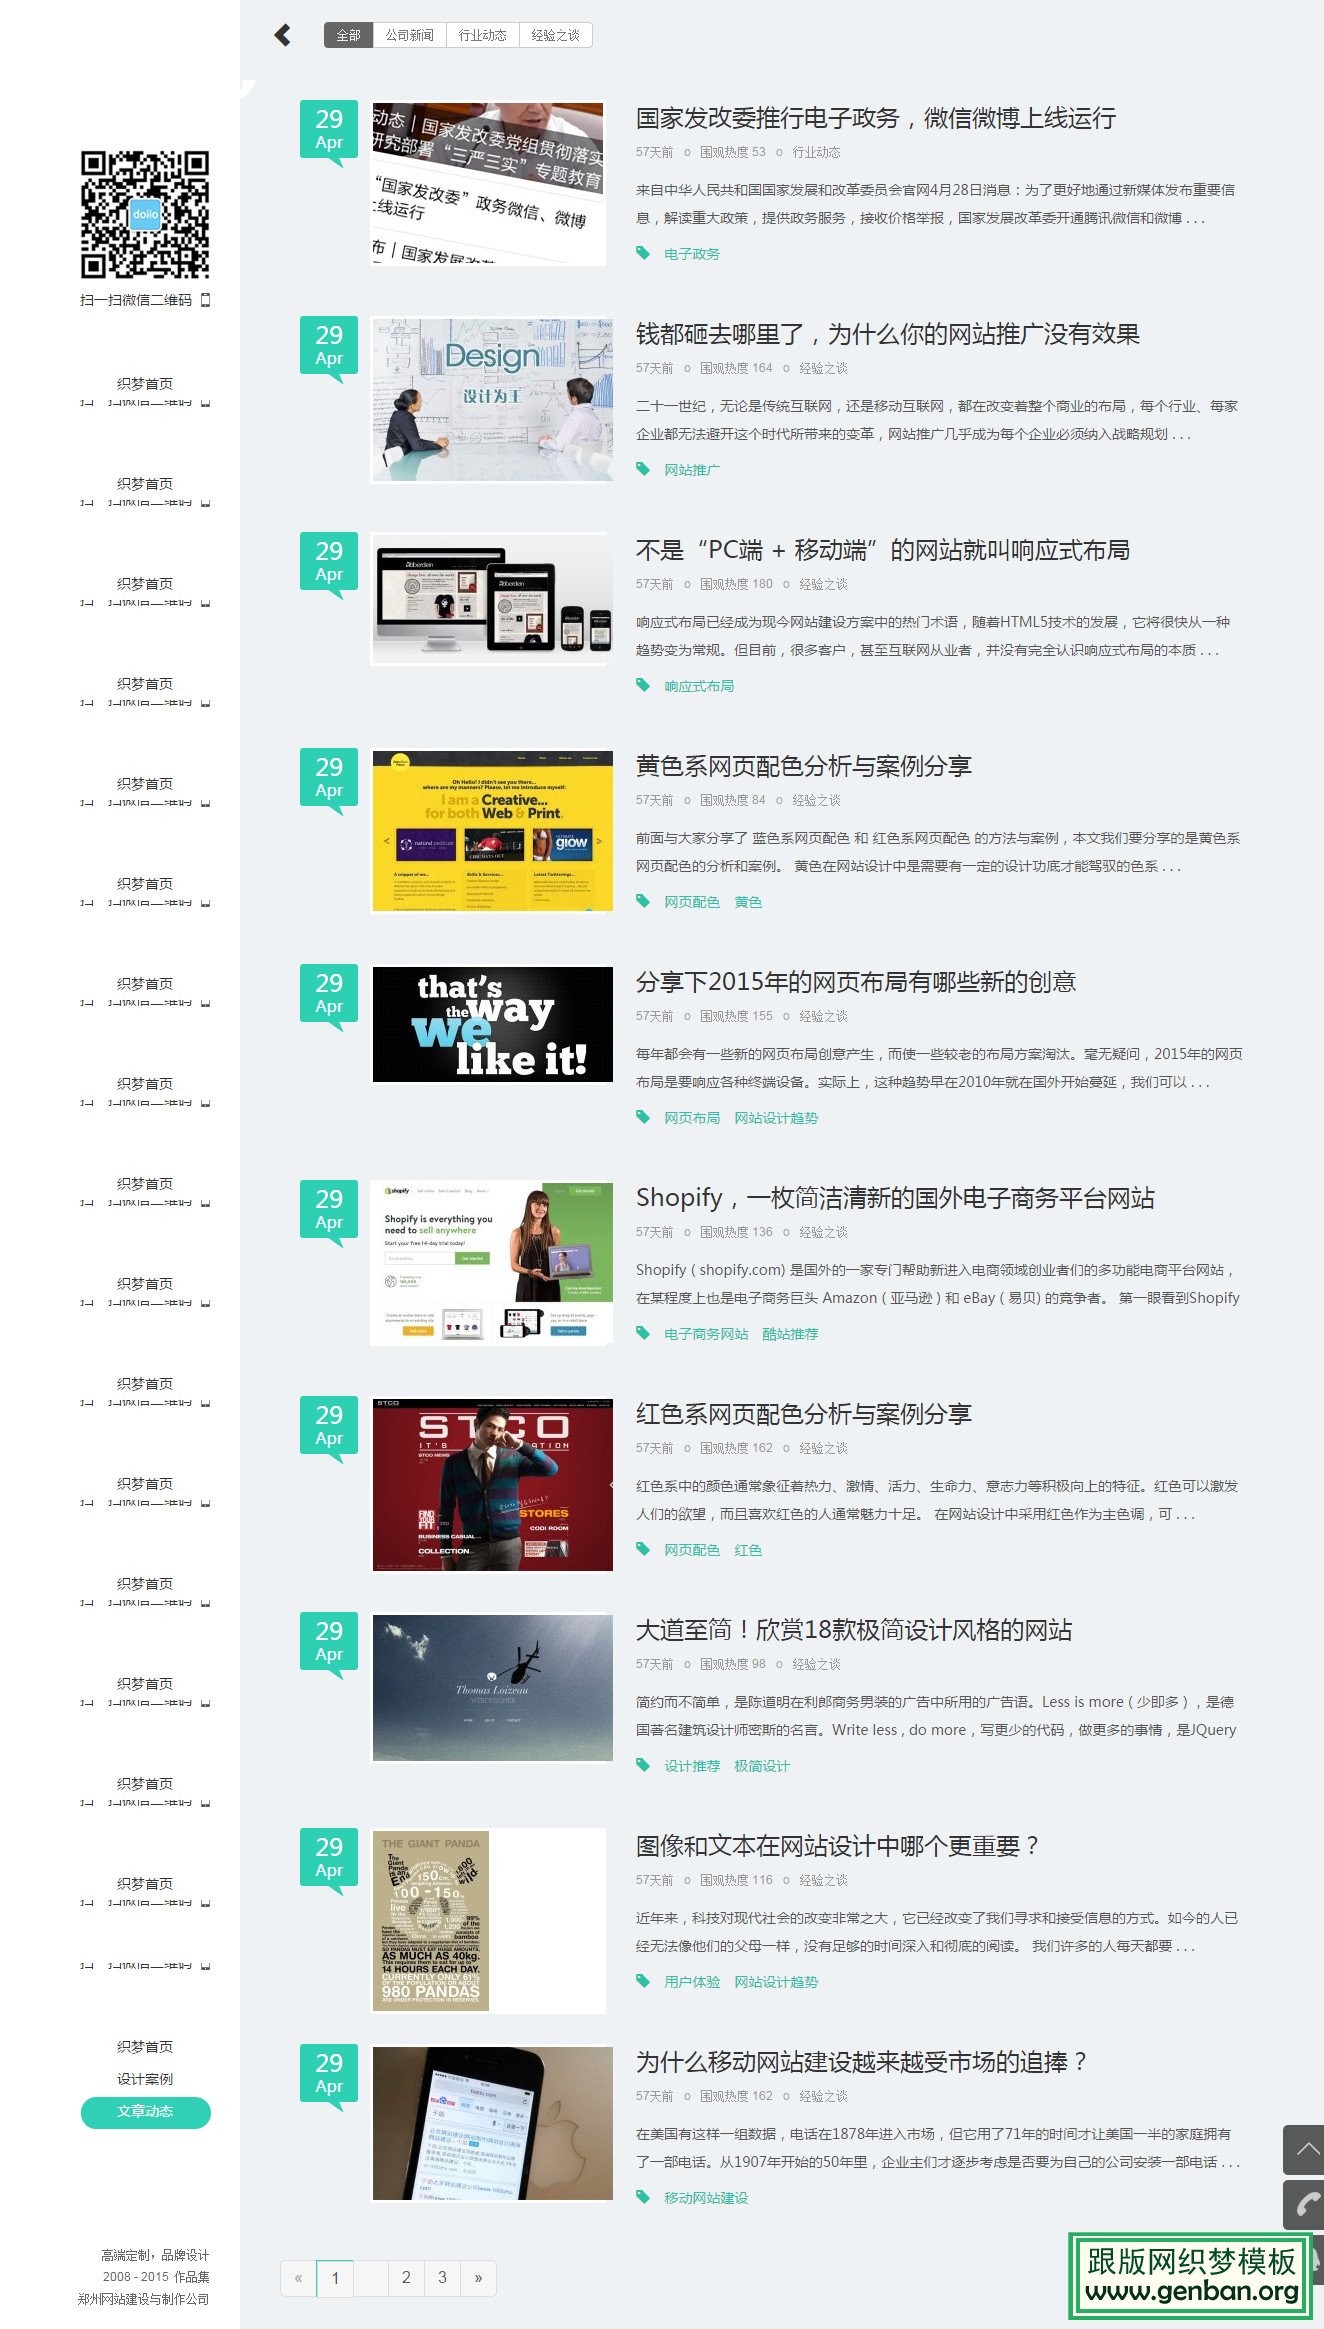The image size is (1324, 2329).
Task: Switch to the 行业动态 tab
Action: click(482, 35)
